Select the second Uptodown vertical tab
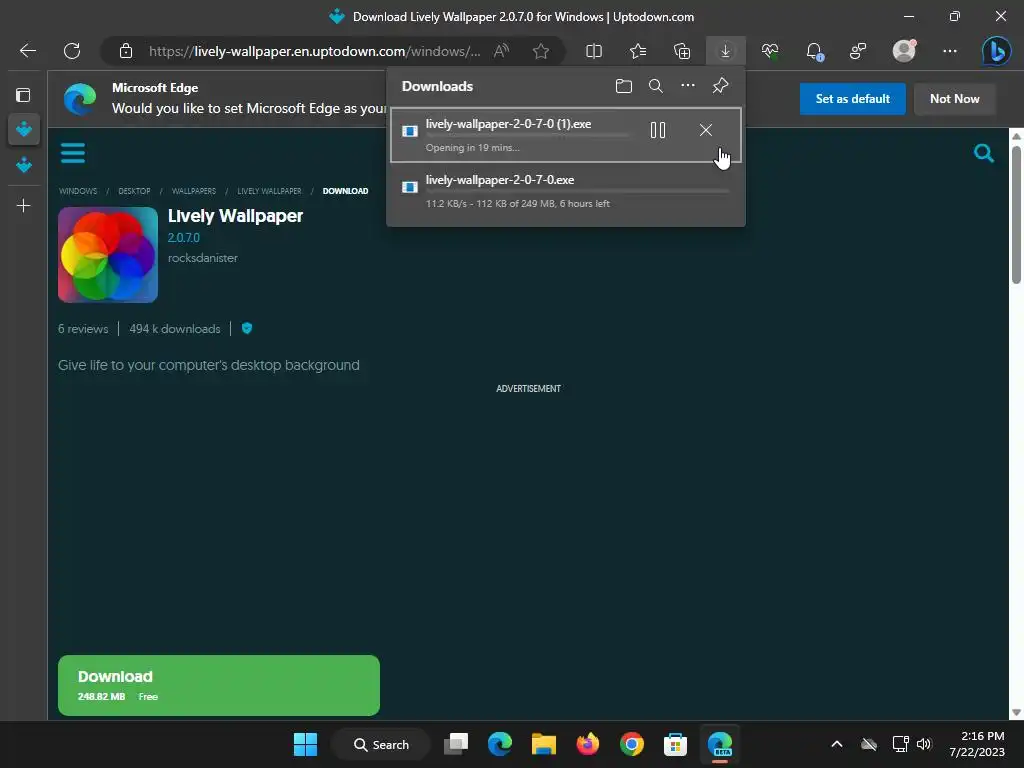Image resolution: width=1024 pixels, height=768 pixels. click(x=24, y=165)
